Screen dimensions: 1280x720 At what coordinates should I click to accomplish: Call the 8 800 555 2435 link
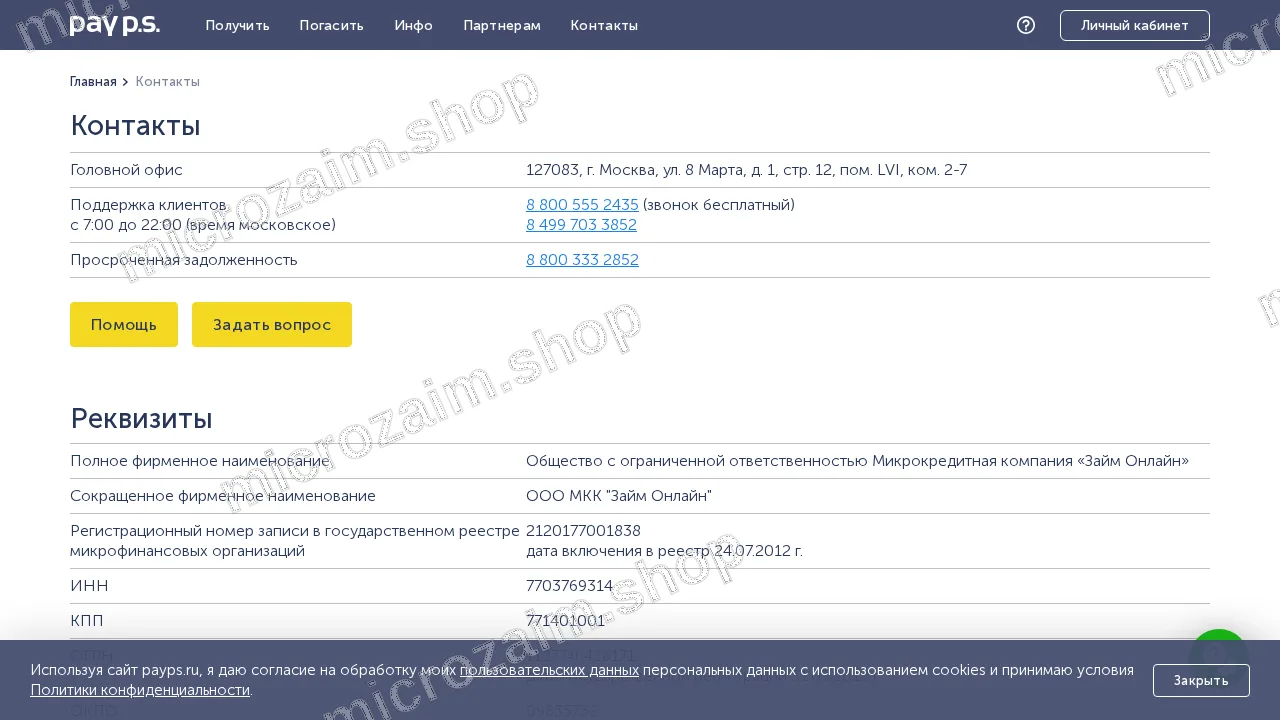pyautogui.click(x=582, y=205)
